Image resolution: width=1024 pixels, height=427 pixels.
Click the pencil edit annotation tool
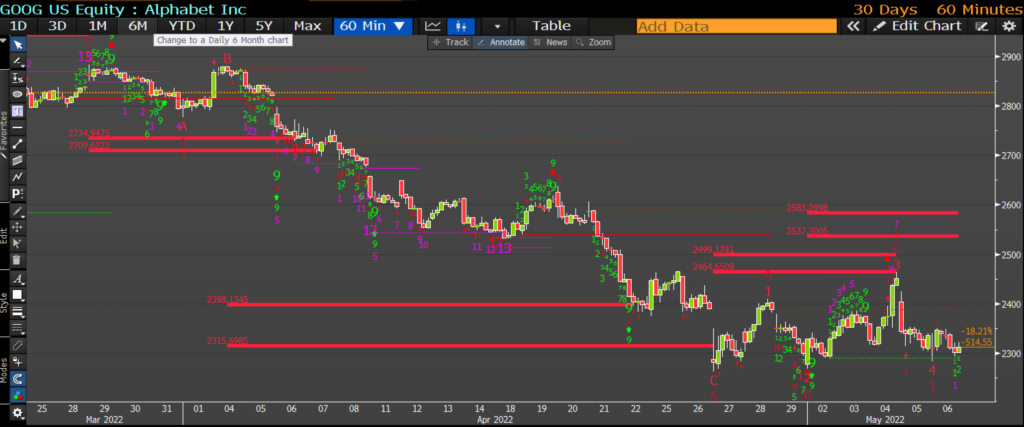click(x=18, y=211)
